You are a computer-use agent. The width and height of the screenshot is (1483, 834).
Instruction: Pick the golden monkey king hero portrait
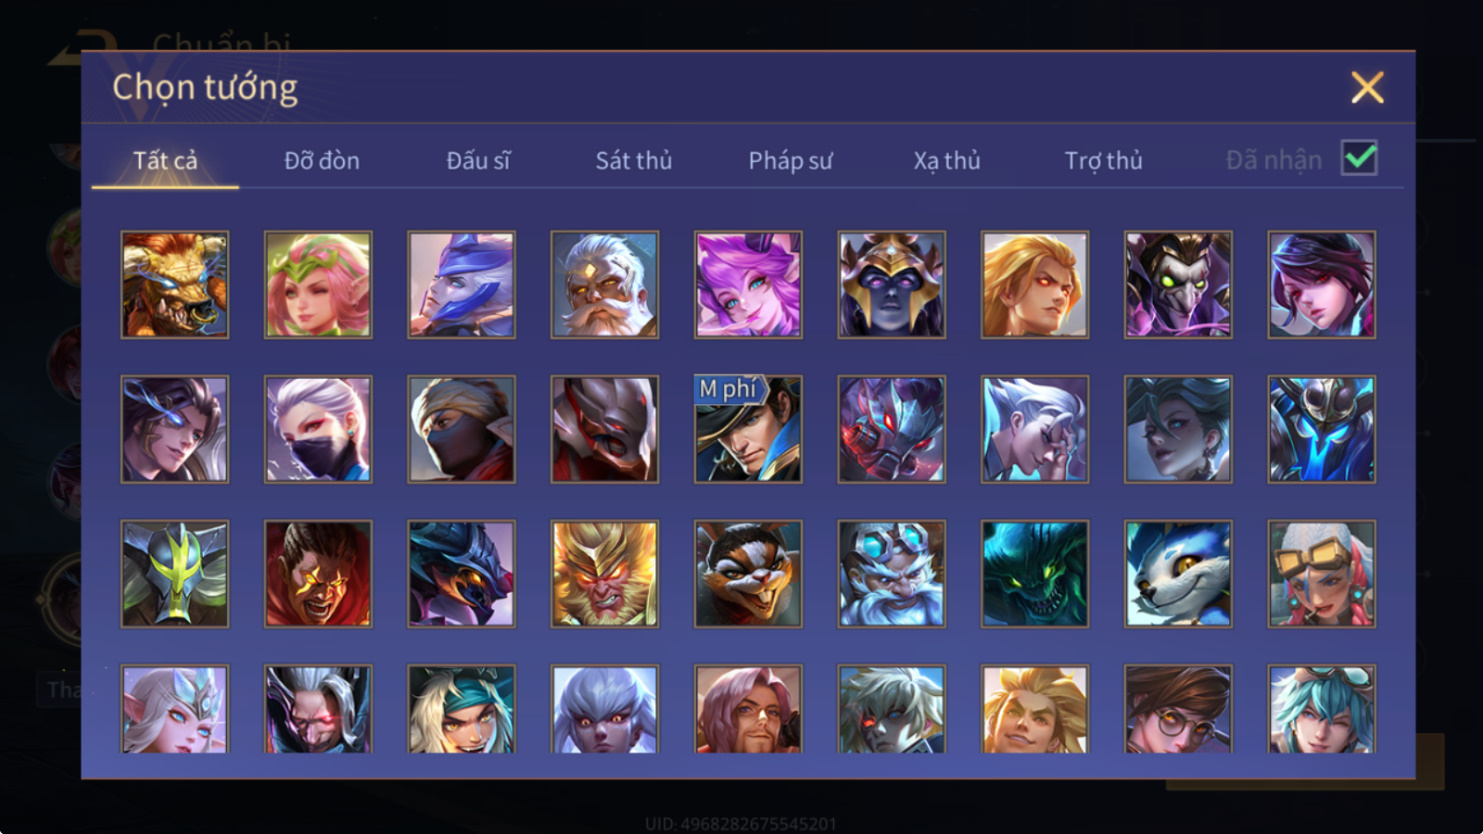(604, 574)
